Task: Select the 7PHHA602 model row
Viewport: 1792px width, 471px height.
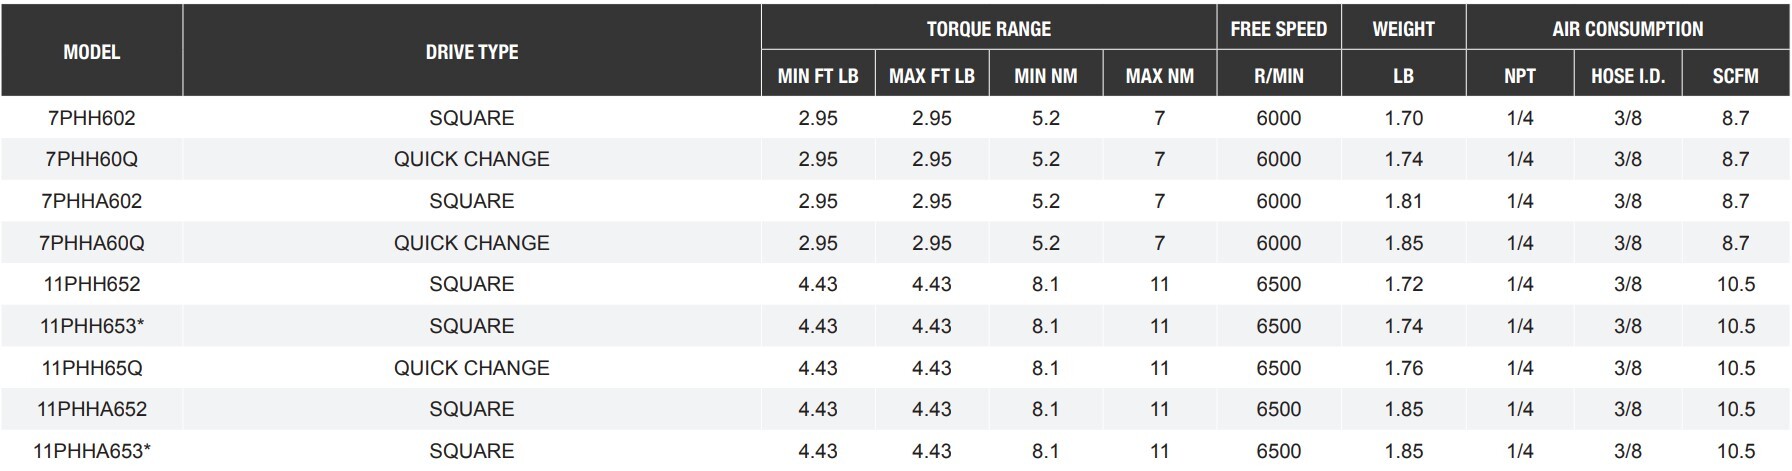Action: tap(91, 201)
